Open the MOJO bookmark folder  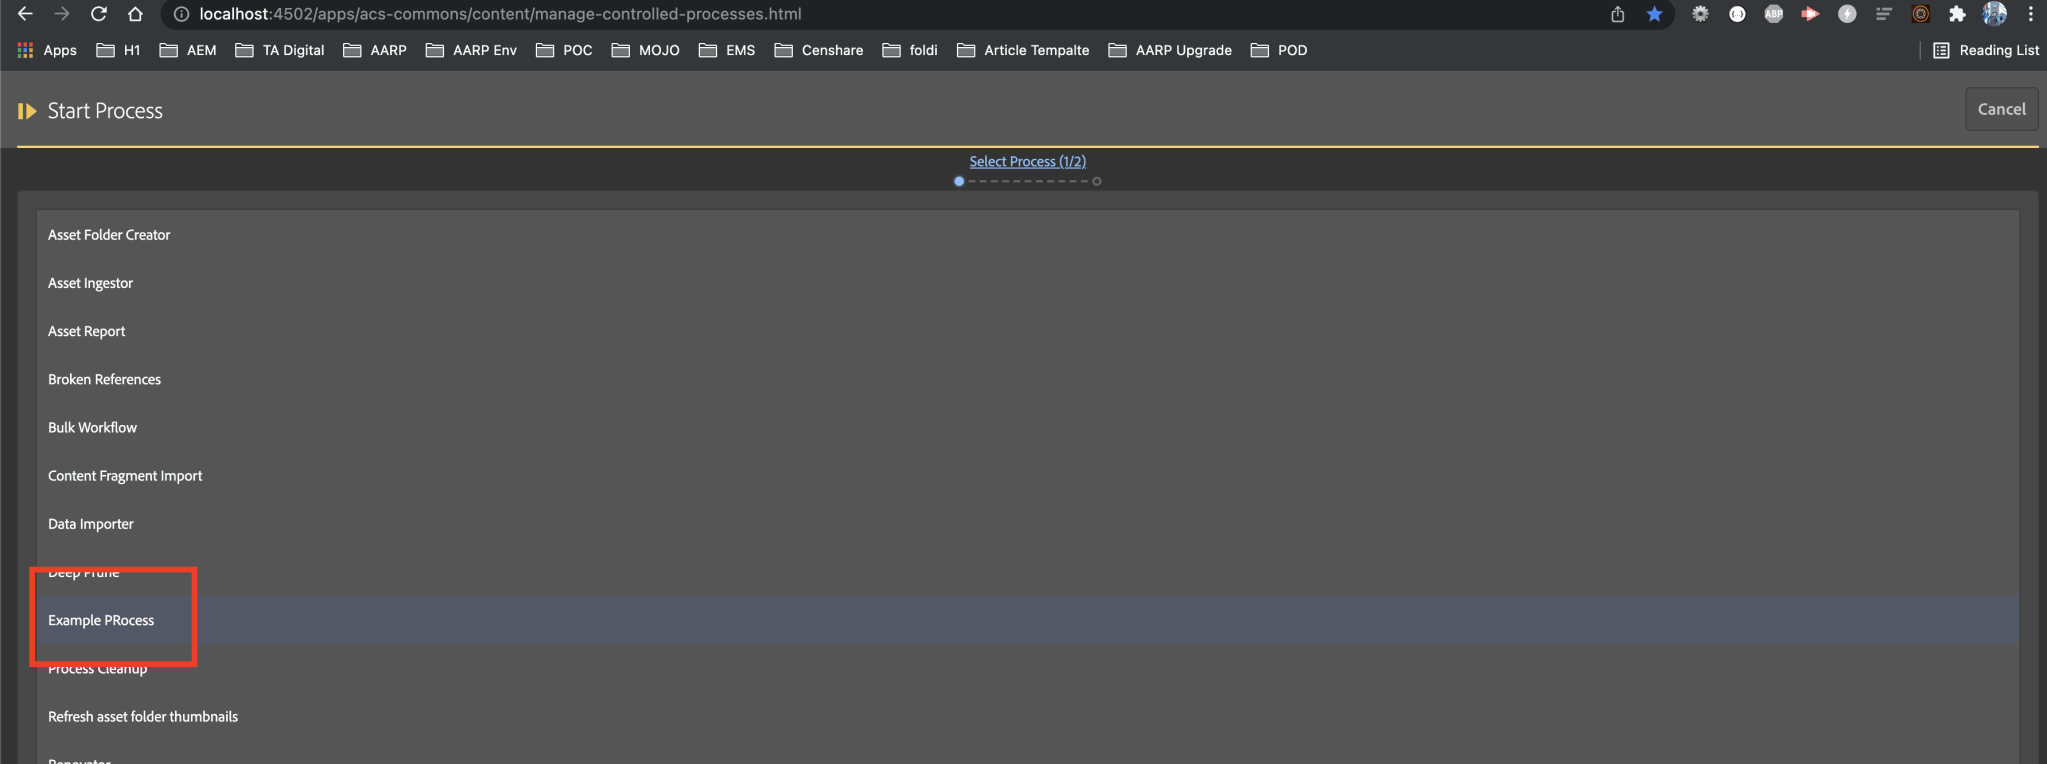645,50
